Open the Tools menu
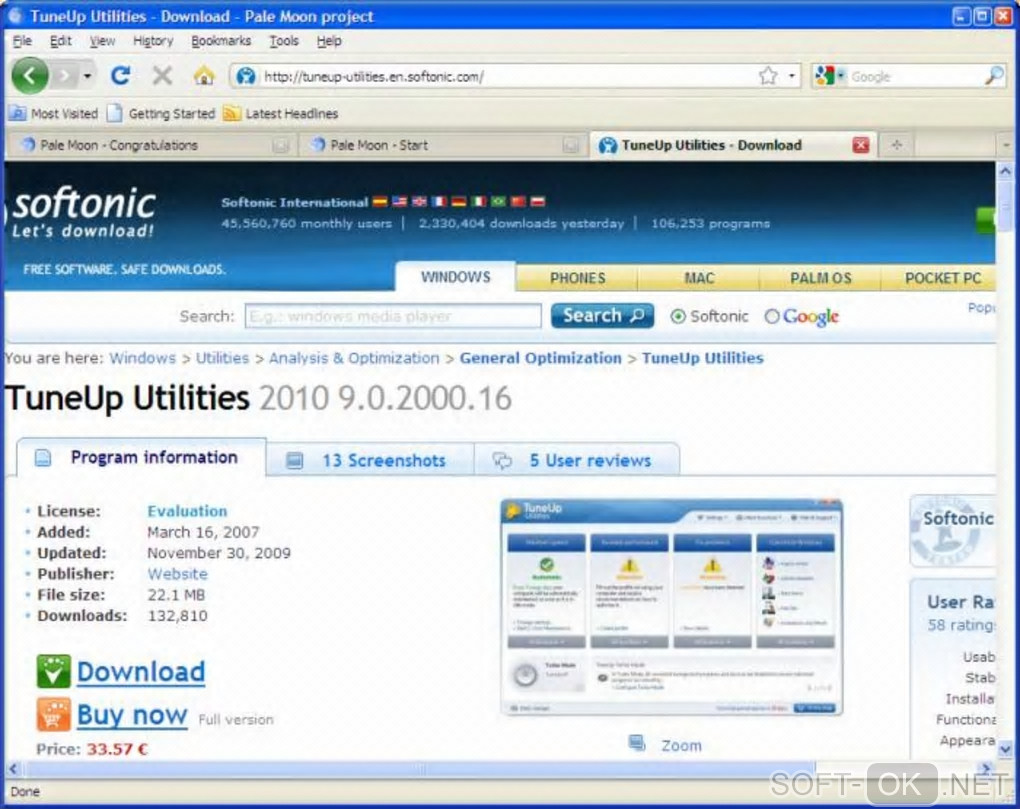This screenshot has width=1020, height=809. click(x=284, y=41)
